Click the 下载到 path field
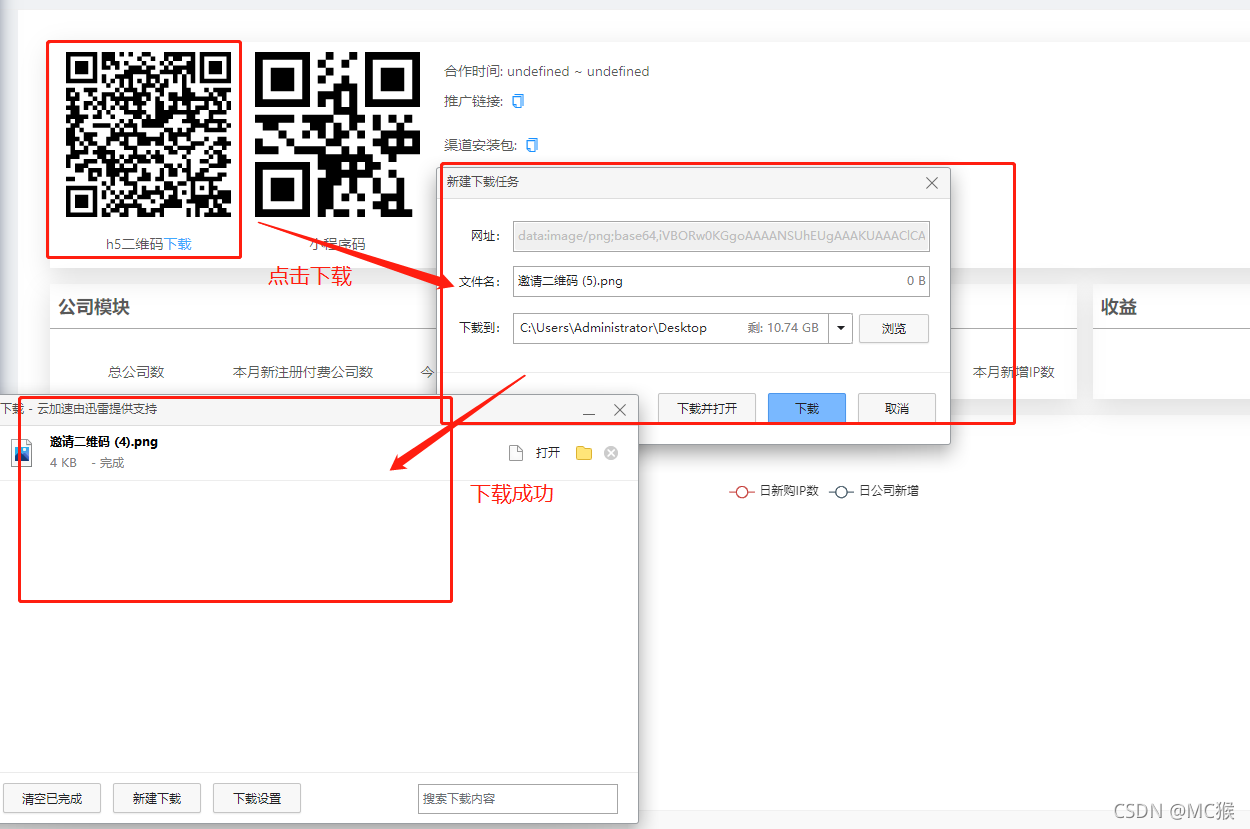The height and width of the screenshot is (829, 1250). [x=671, y=328]
